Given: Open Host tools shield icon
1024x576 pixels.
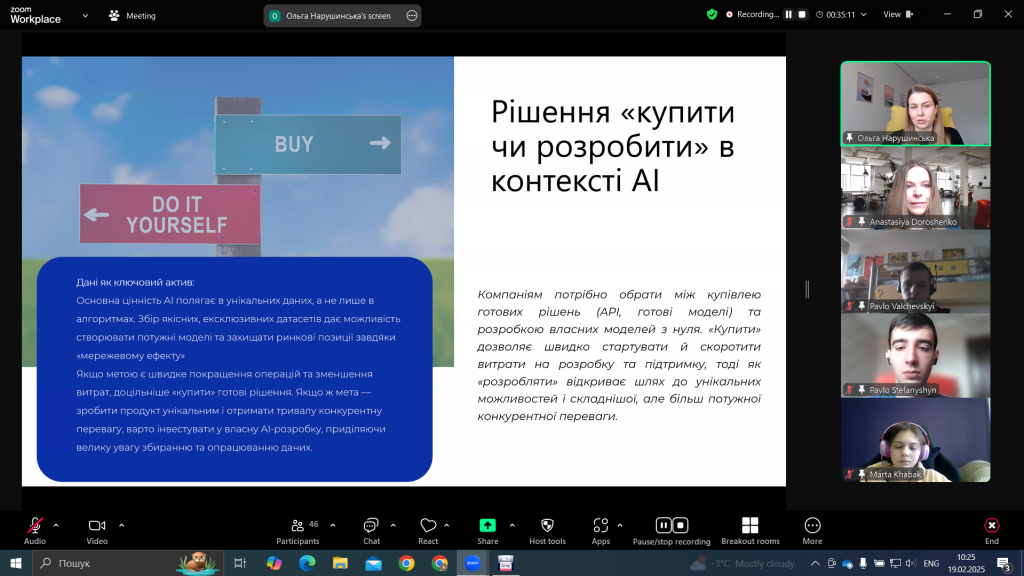Looking at the screenshot, I should [547, 526].
